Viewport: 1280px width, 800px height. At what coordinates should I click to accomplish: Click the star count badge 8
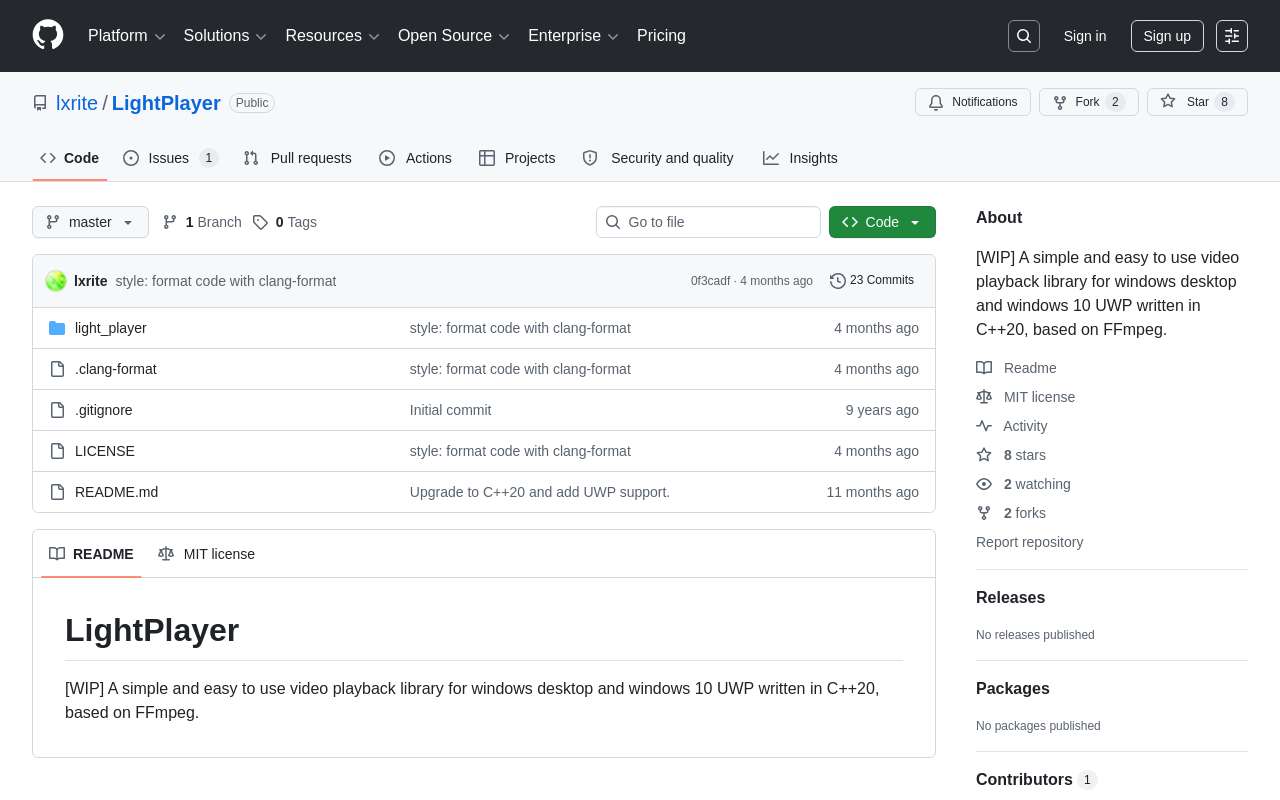(1224, 102)
